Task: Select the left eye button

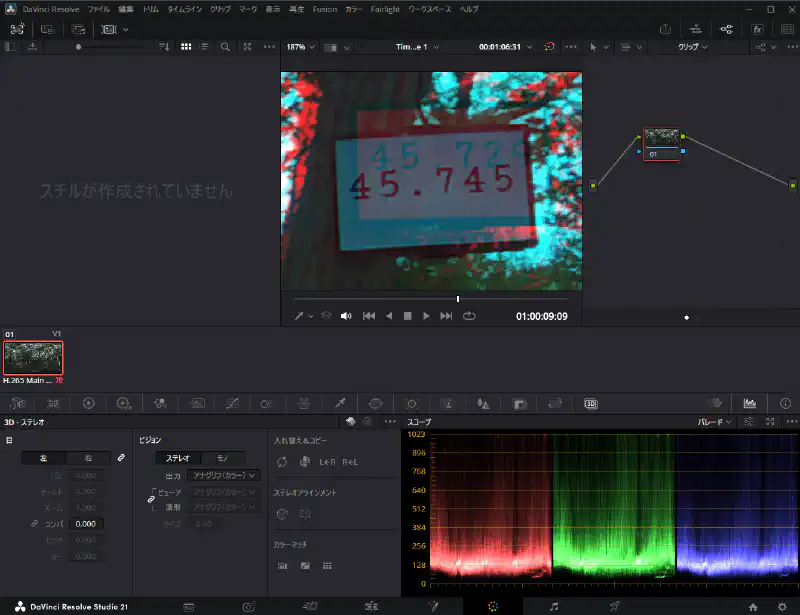Action: point(44,458)
